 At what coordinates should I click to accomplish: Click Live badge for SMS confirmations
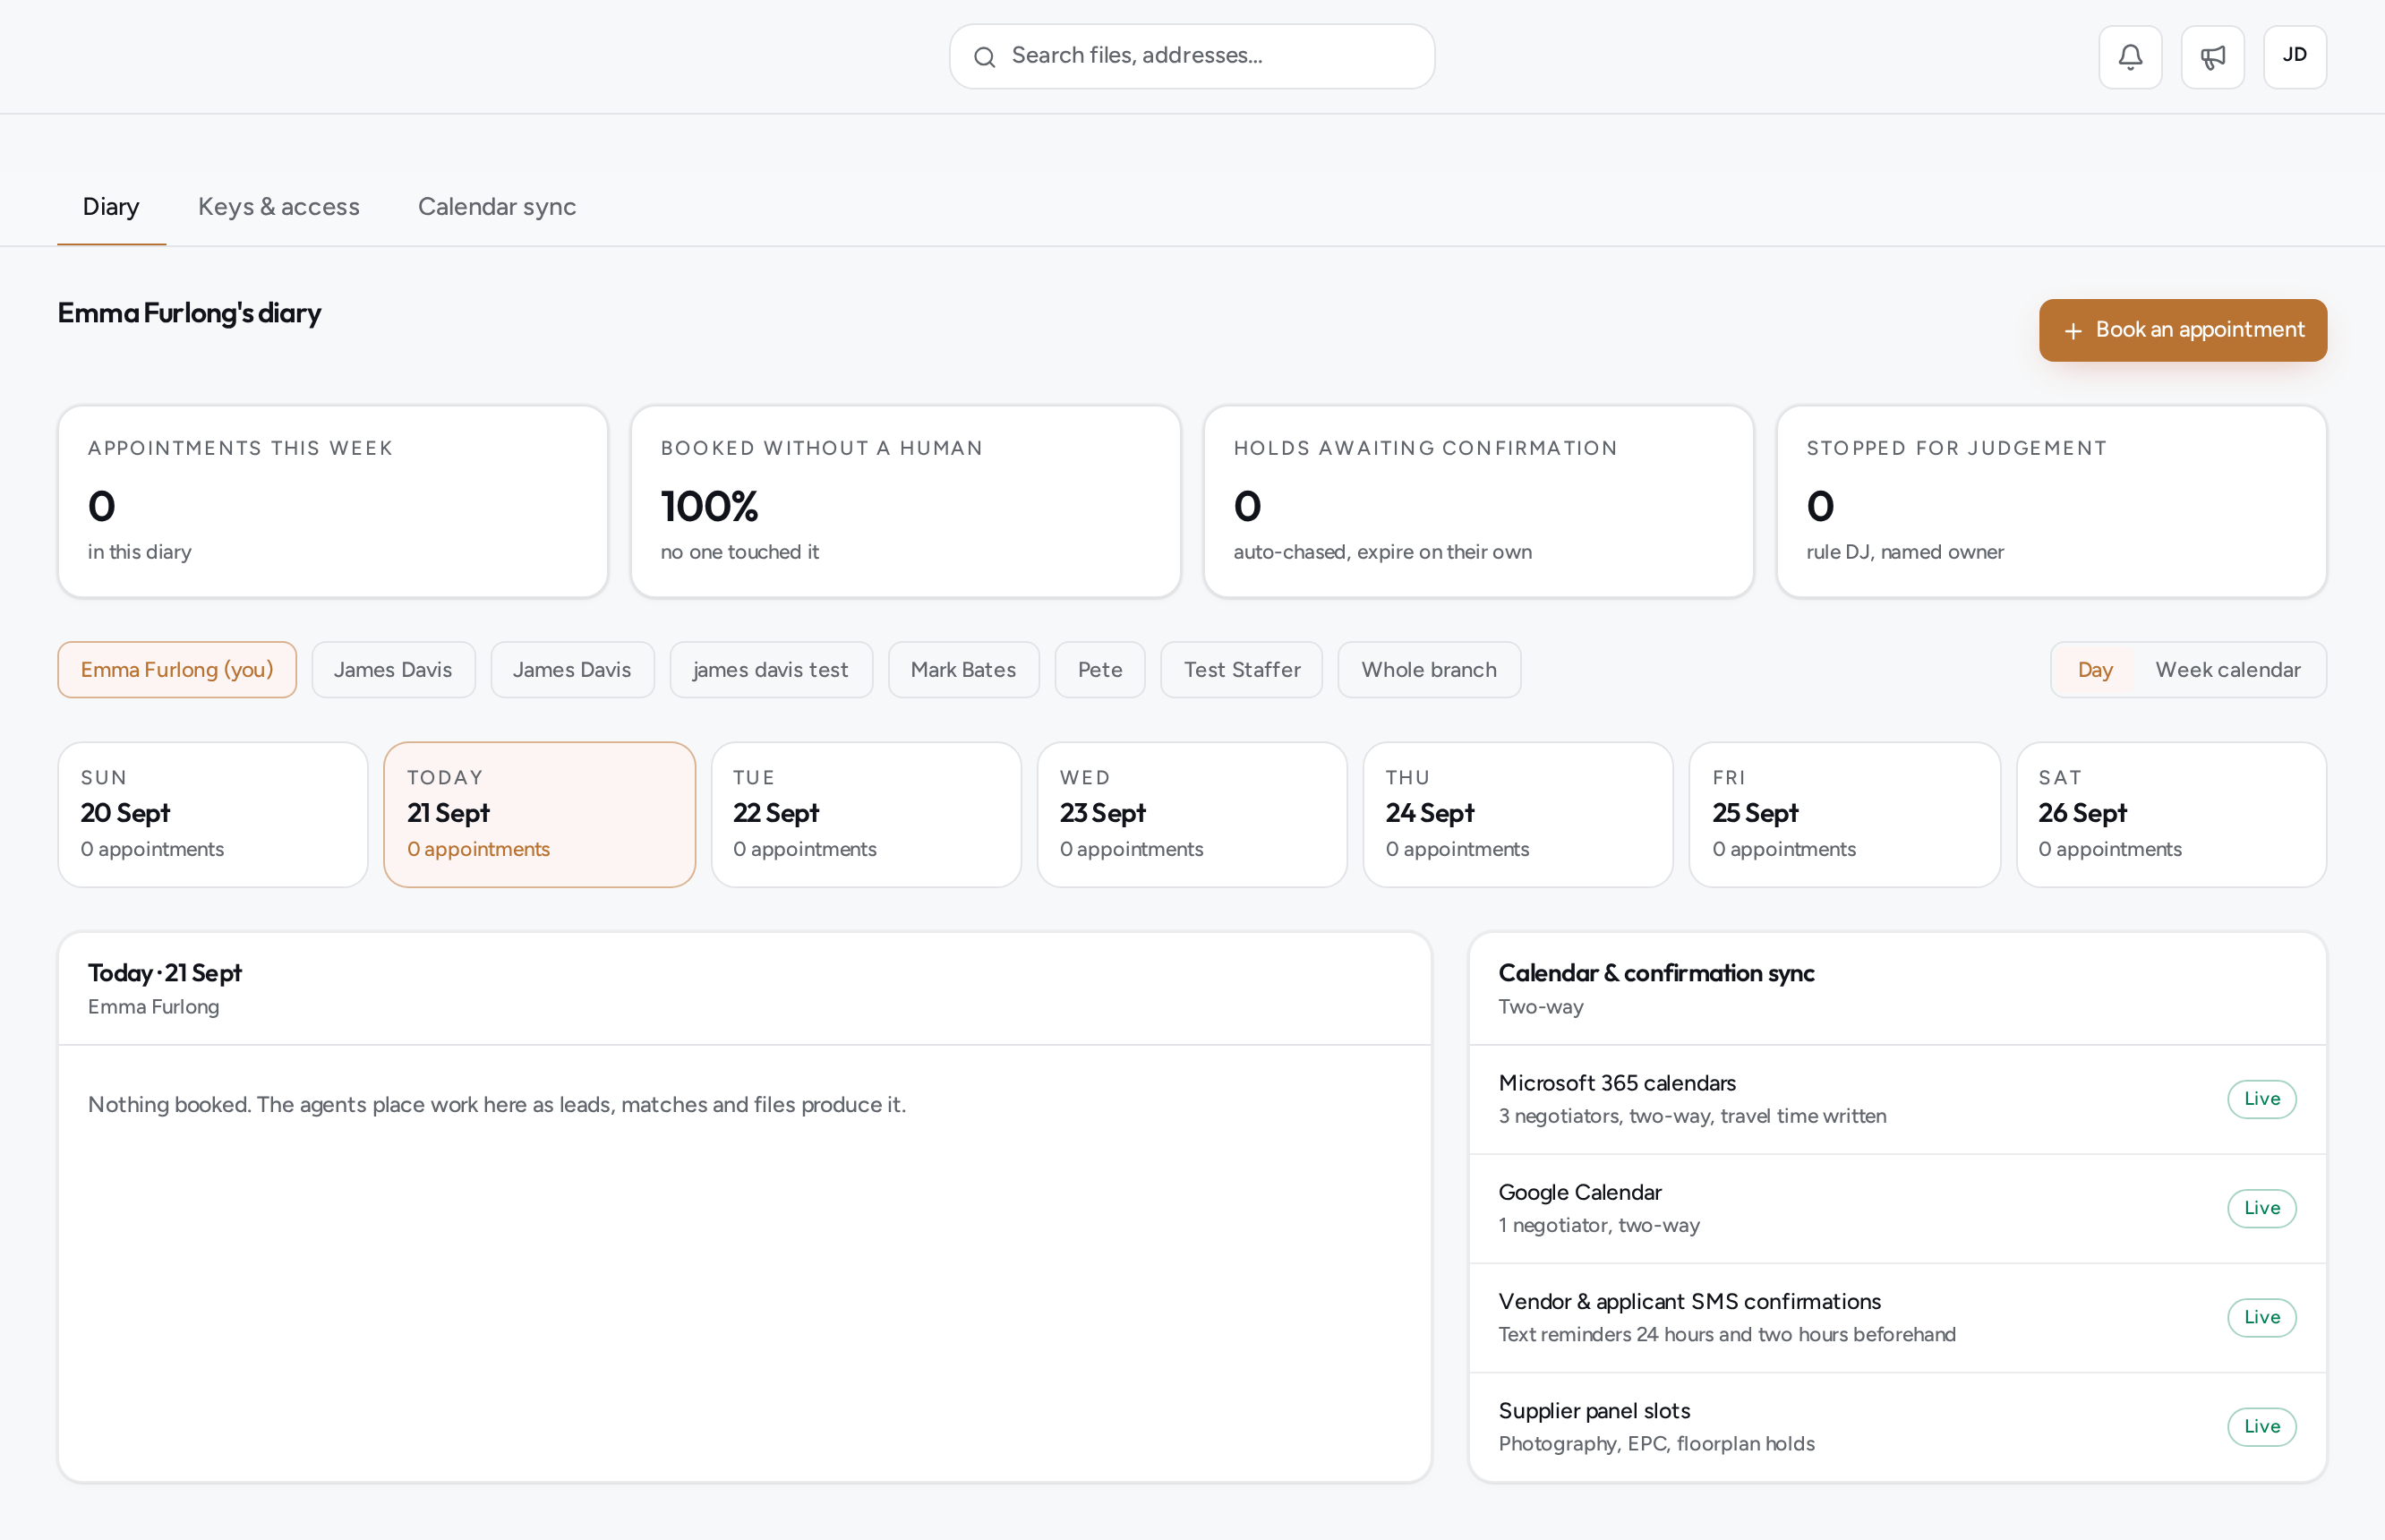(2261, 1317)
